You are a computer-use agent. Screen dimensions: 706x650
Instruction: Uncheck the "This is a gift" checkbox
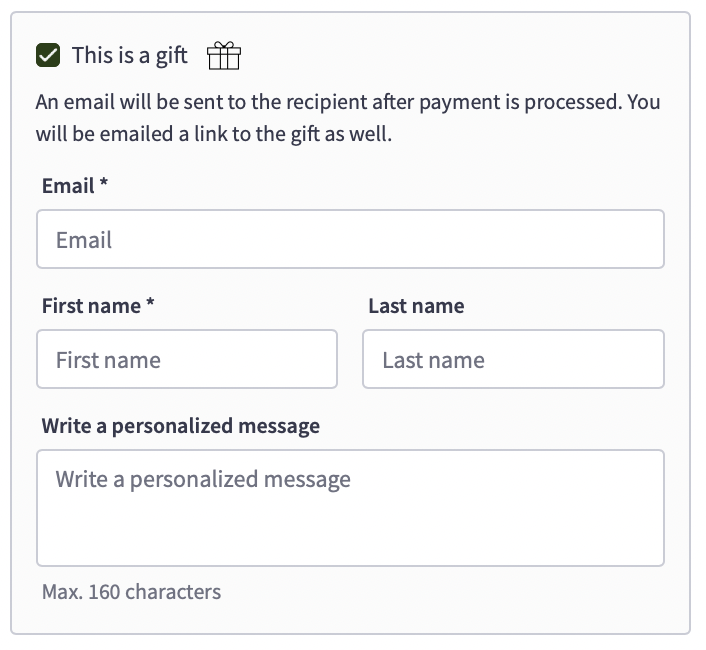click(x=48, y=56)
